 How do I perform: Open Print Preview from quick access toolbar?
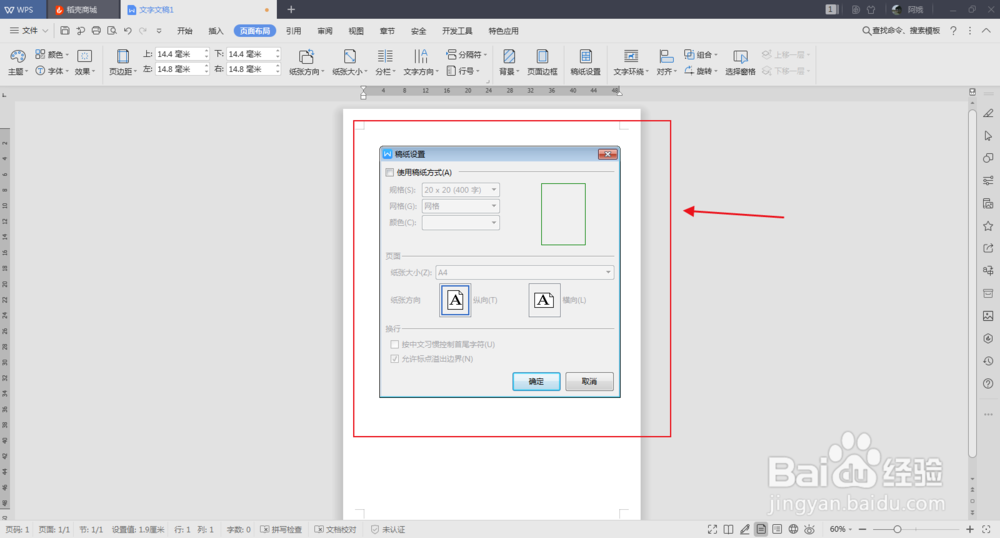112,31
